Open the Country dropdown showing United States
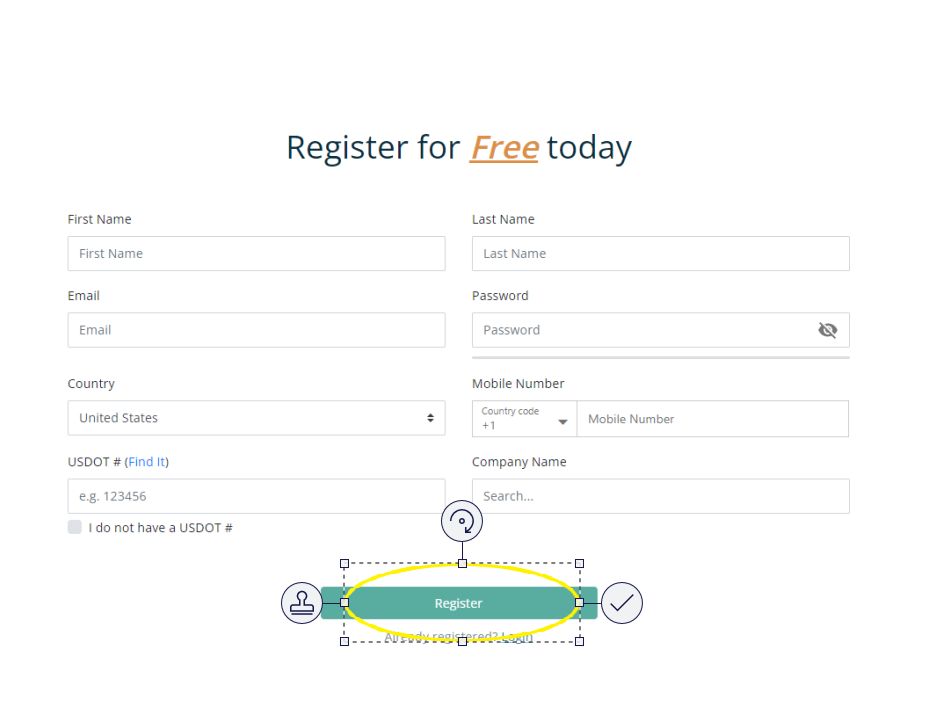937x702 pixels. (256, 418)
